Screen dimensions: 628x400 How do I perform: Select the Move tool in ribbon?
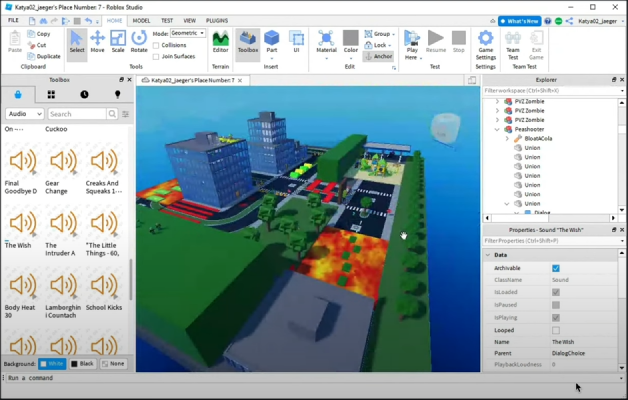[x=97, y=41]
